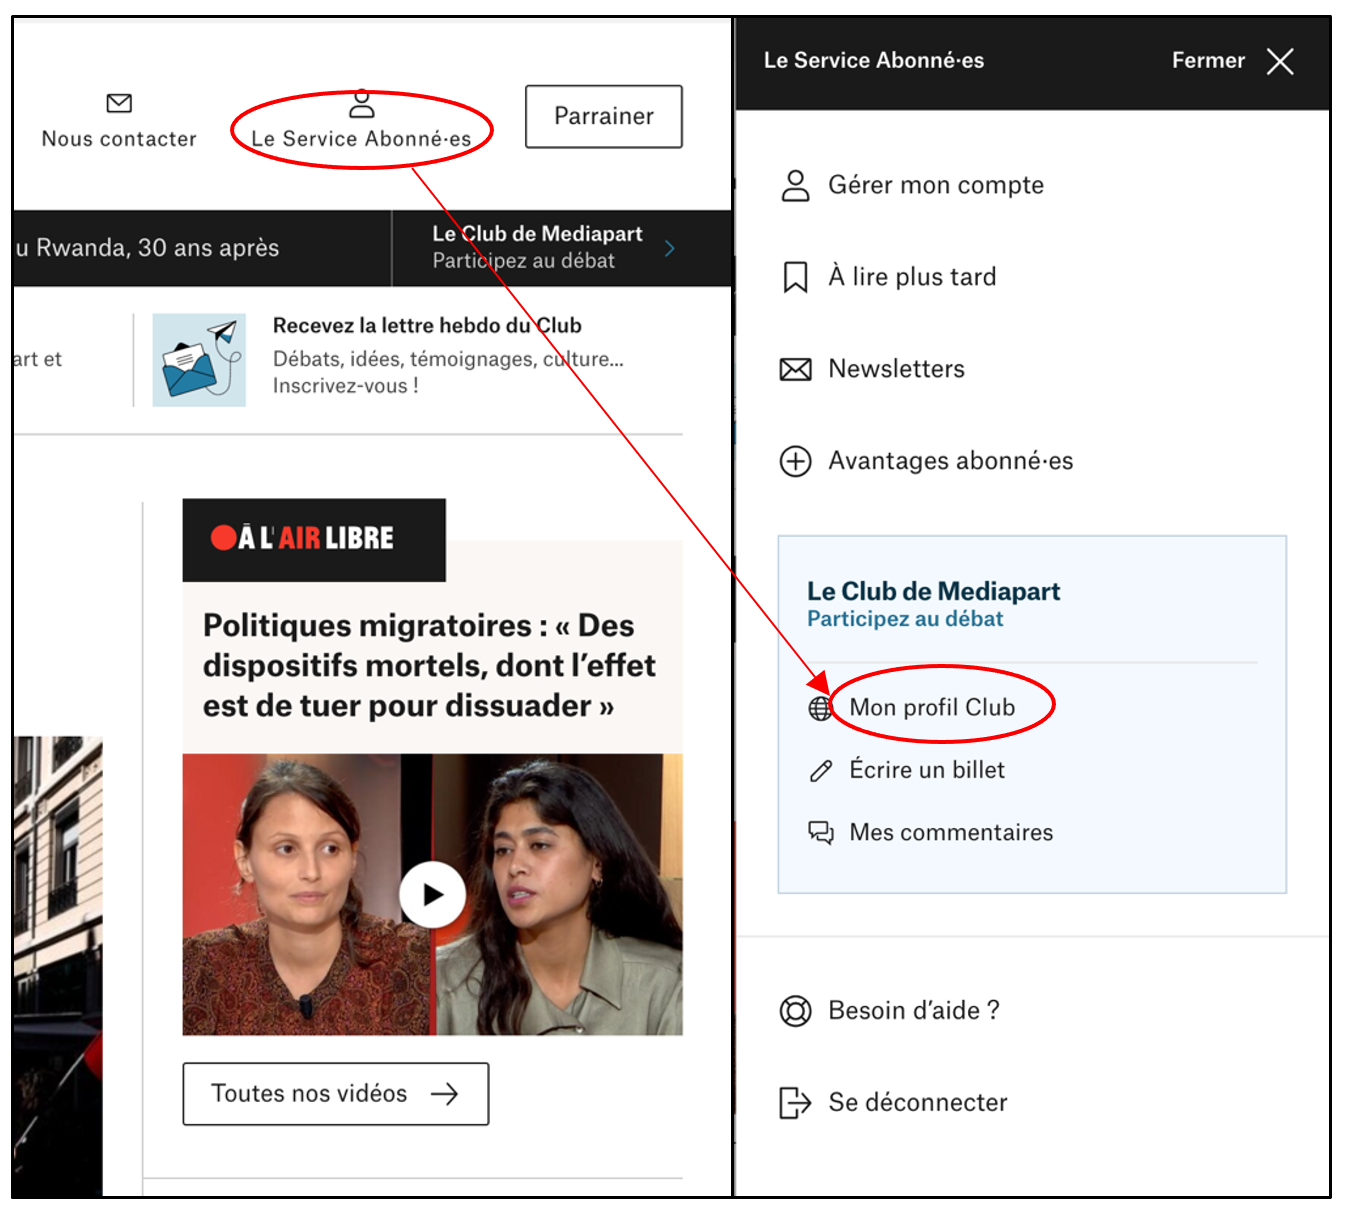
Task: Open the Politiques migratoires article headline
Action: [429, 666]
